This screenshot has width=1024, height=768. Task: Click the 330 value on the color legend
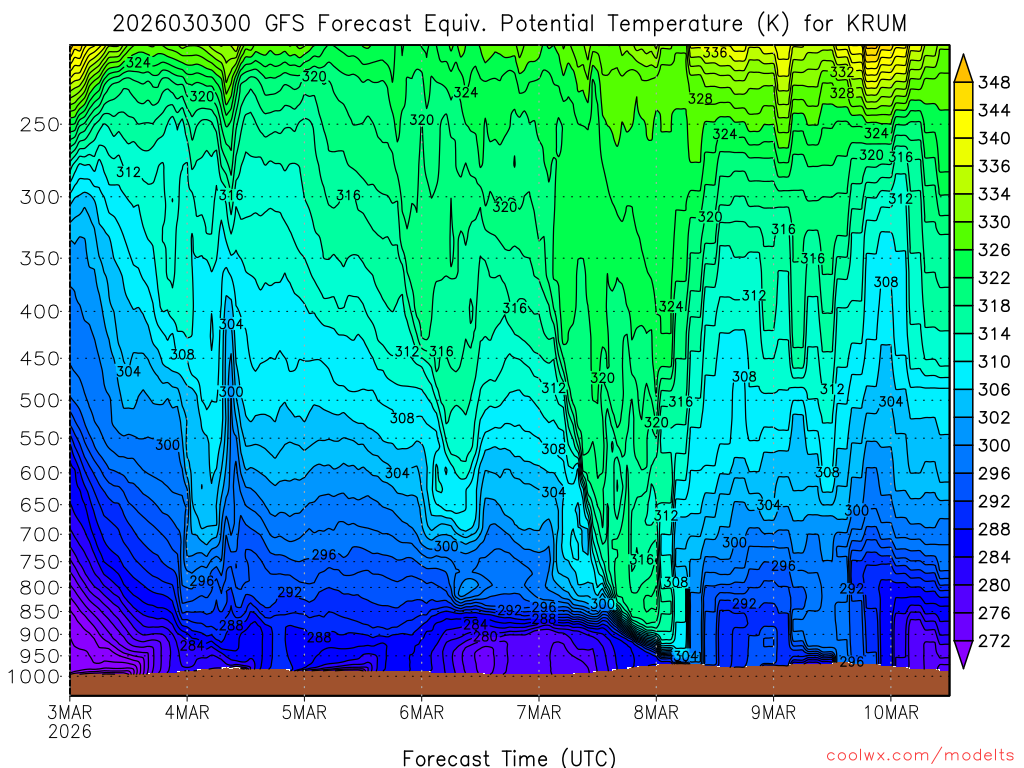click(x=994, y=222)
